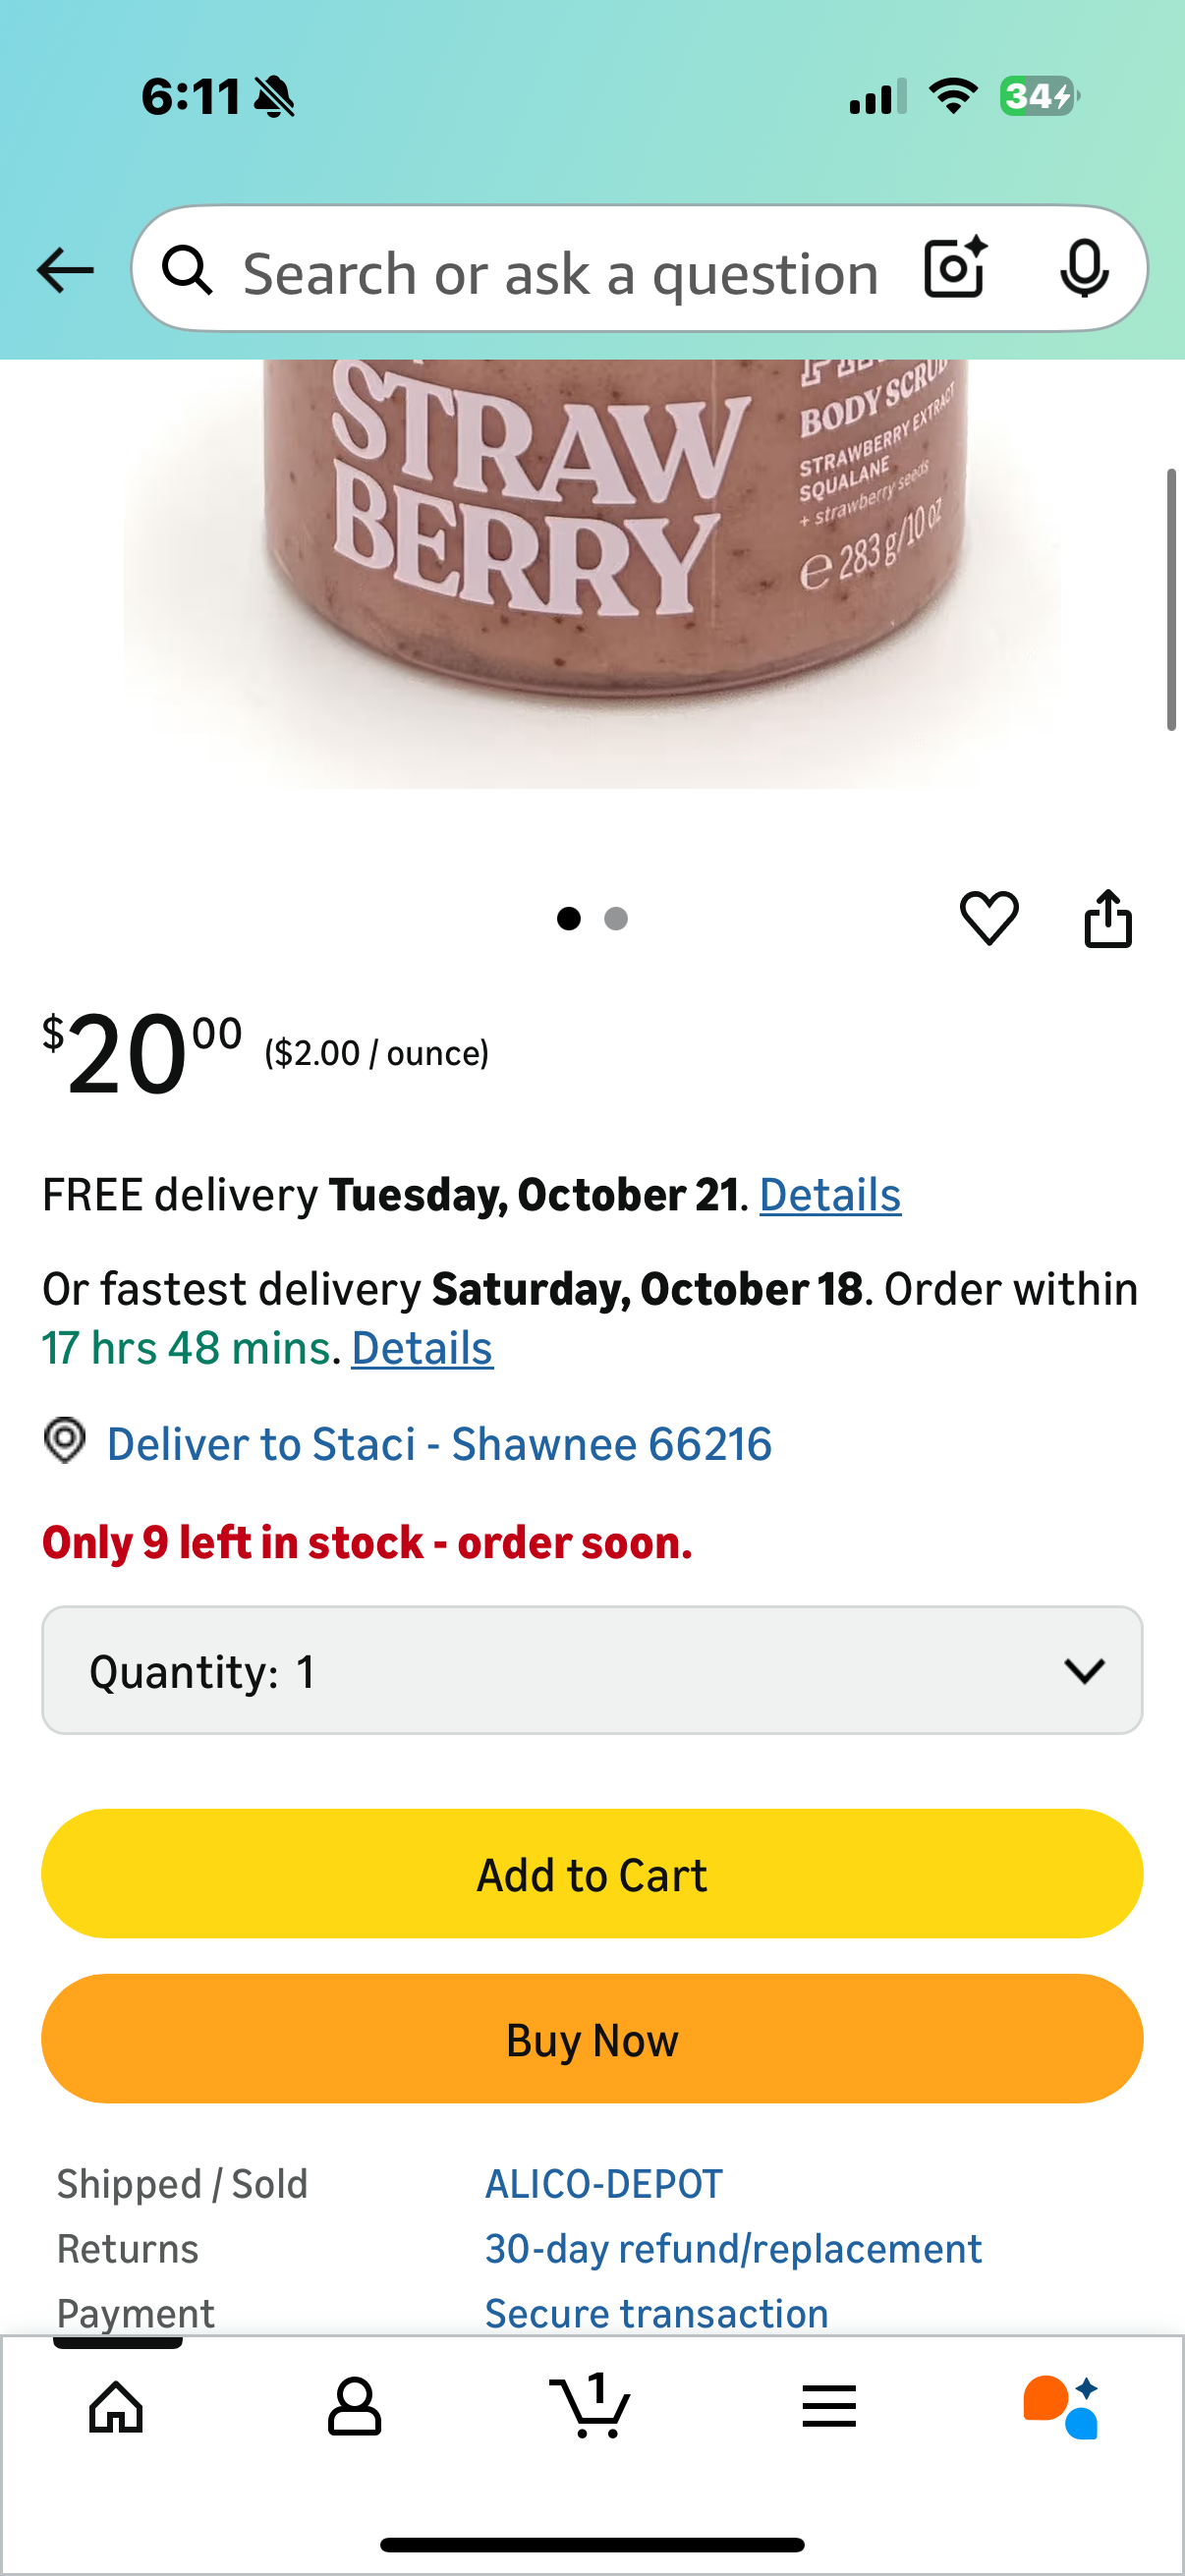The width and height of the screenshot is (1185, 2576).
Task: Open the account profile tab
Action: coord(354,2406)
